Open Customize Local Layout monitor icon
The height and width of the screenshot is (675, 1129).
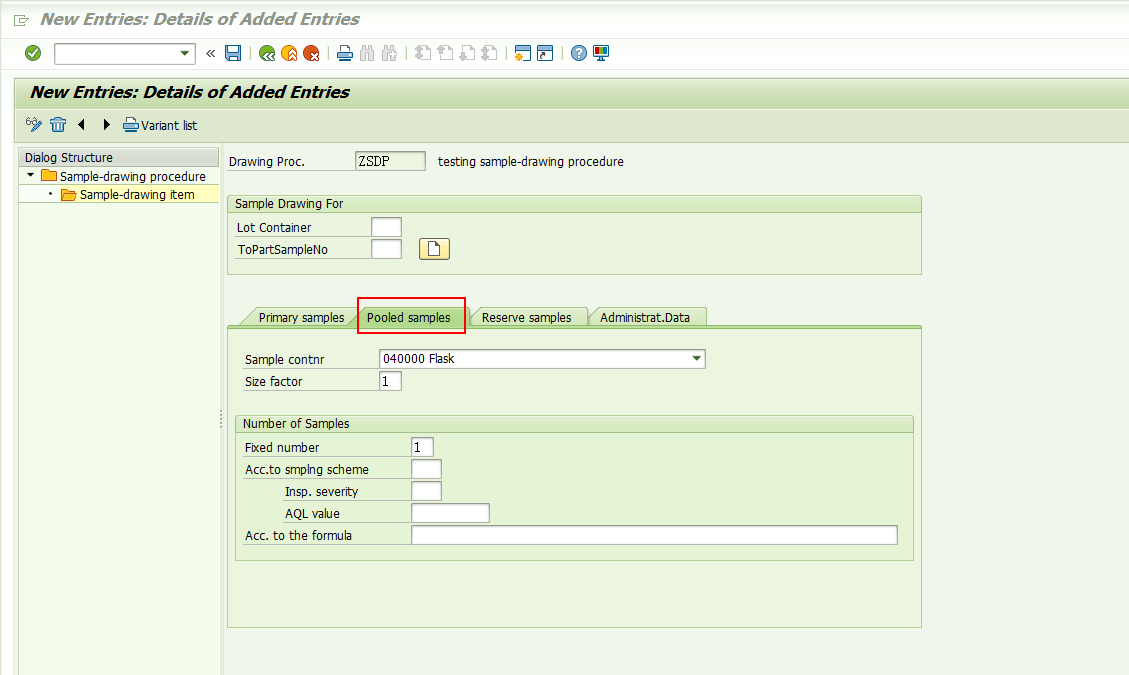coord(601,53)
